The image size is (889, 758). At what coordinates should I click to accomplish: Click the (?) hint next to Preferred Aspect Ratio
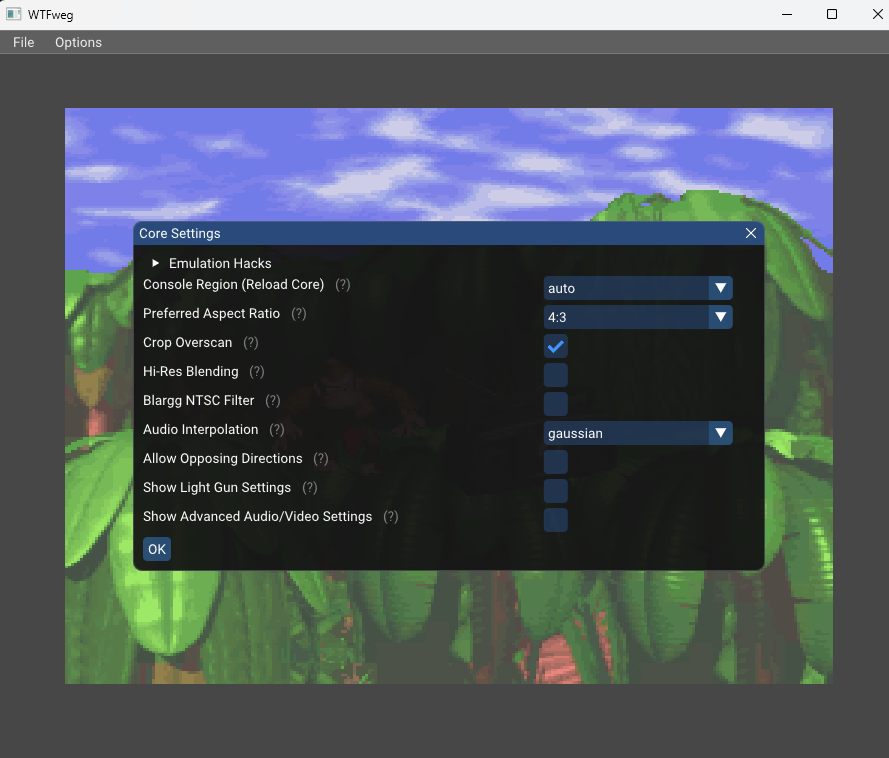click(298, 314)
